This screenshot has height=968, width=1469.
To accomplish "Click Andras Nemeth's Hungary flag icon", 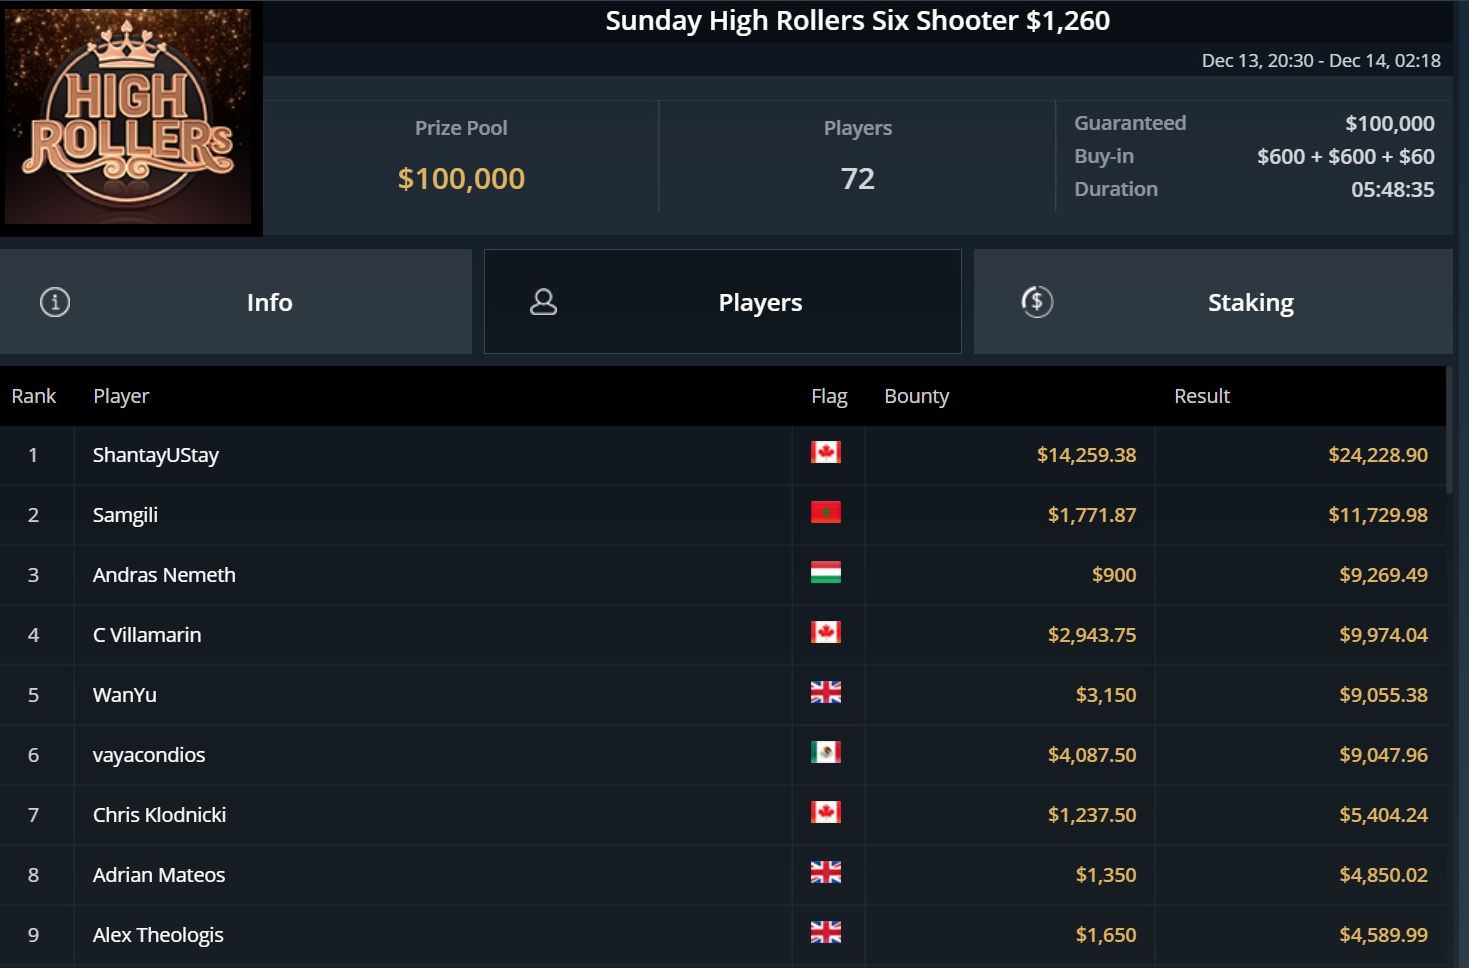I will (x=825, y=573).
